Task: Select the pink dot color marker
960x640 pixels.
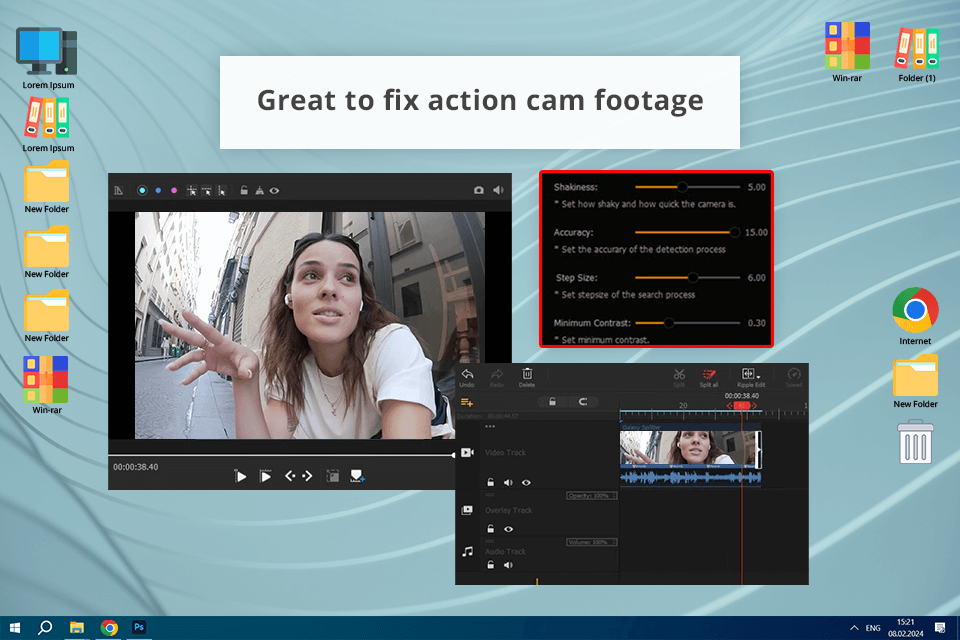Action: pyautogui.click(x=174, y=190)
